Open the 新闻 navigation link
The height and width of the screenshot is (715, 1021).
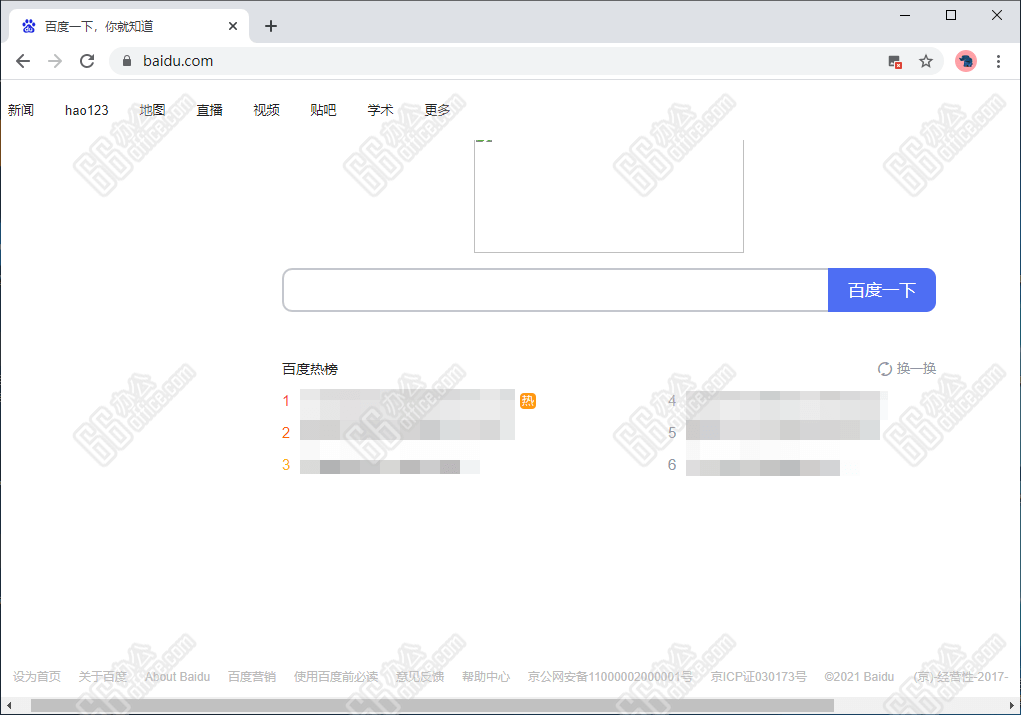pos(21,110)
